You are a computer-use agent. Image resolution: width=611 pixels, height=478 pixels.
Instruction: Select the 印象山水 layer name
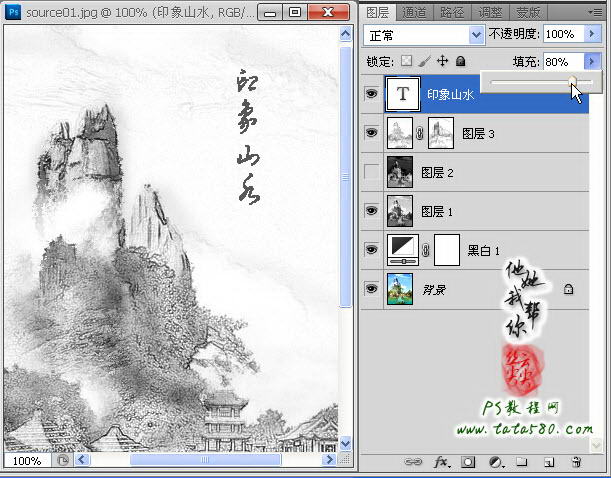tap(450, 95)
